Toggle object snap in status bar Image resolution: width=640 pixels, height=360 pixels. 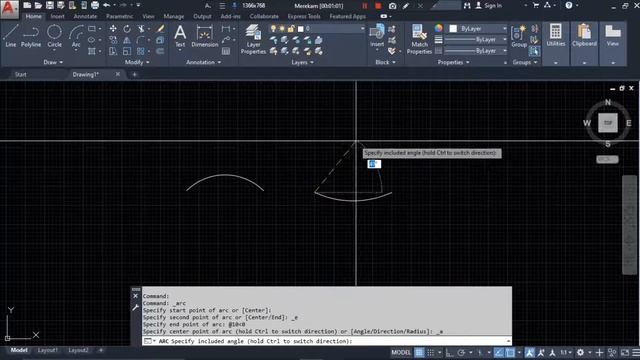tap(510, 352)
